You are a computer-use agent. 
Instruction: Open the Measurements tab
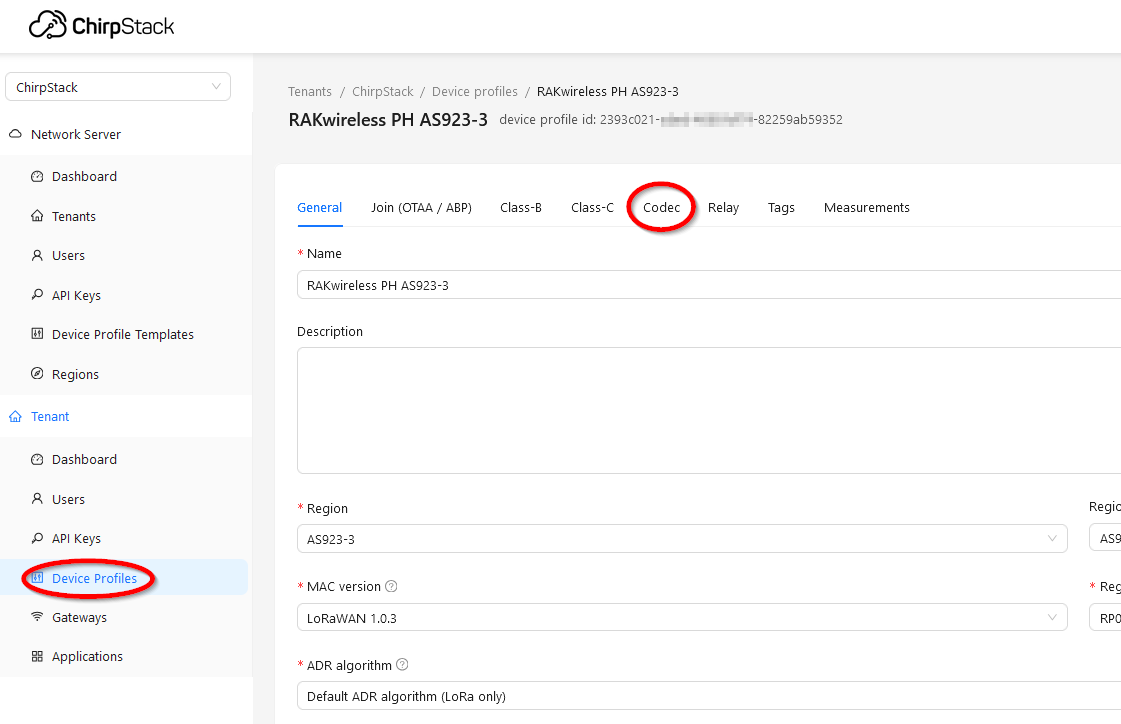coord(866,208)
